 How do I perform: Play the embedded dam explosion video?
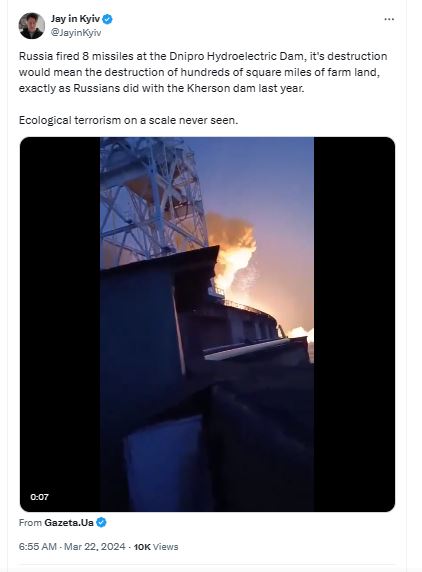pyautogui.click(x=207, y=324)
